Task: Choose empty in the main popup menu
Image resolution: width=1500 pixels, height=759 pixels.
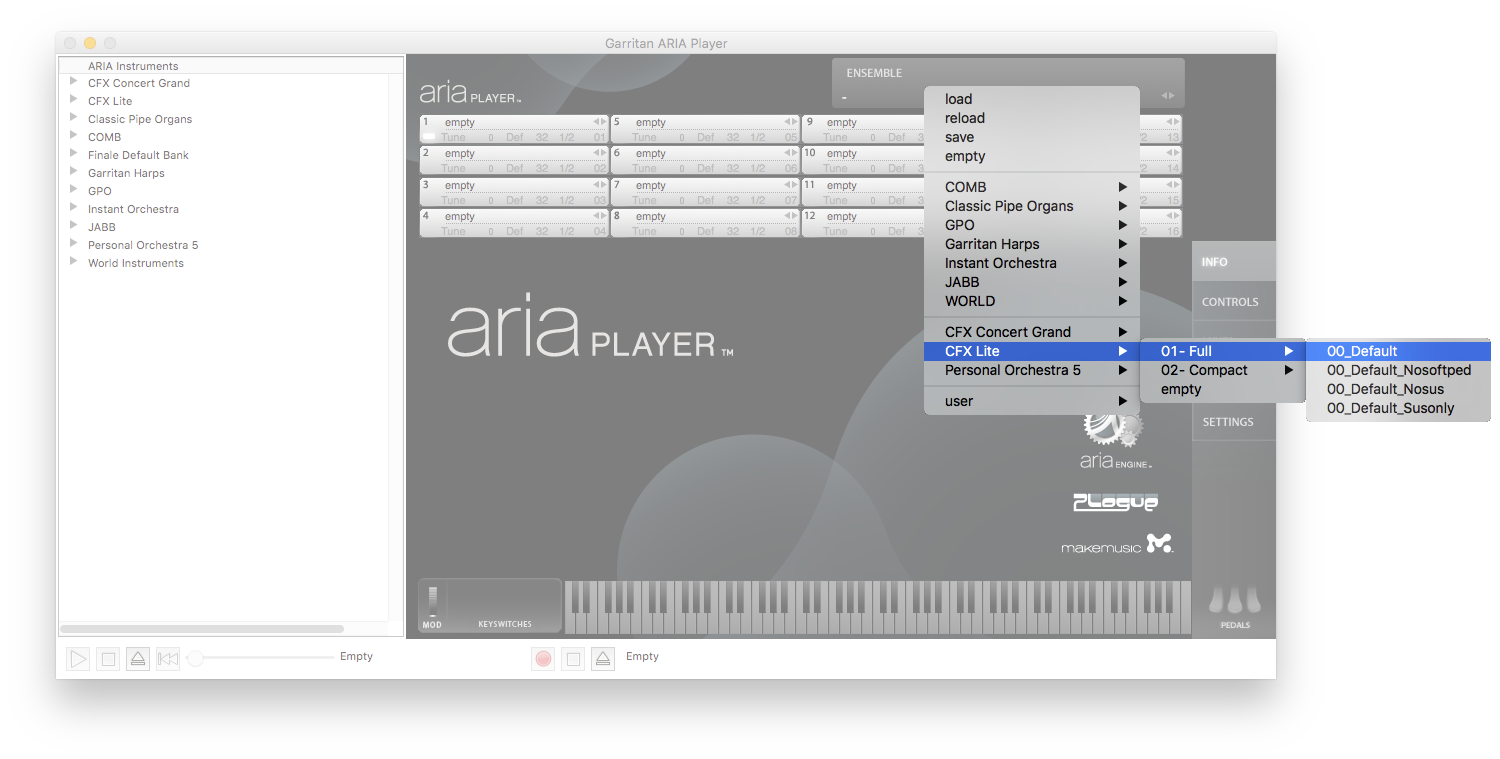Action: pos(1032,156)
